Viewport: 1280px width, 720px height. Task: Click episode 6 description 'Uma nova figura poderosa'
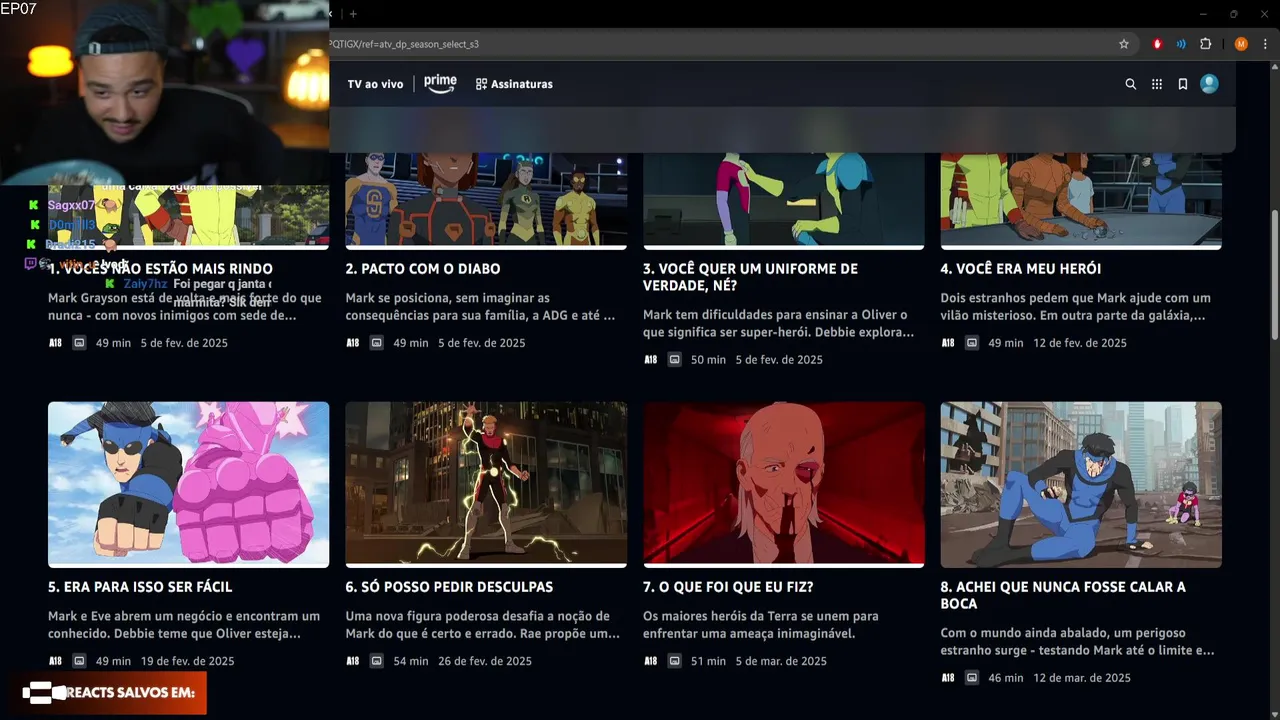click(483, 625)
